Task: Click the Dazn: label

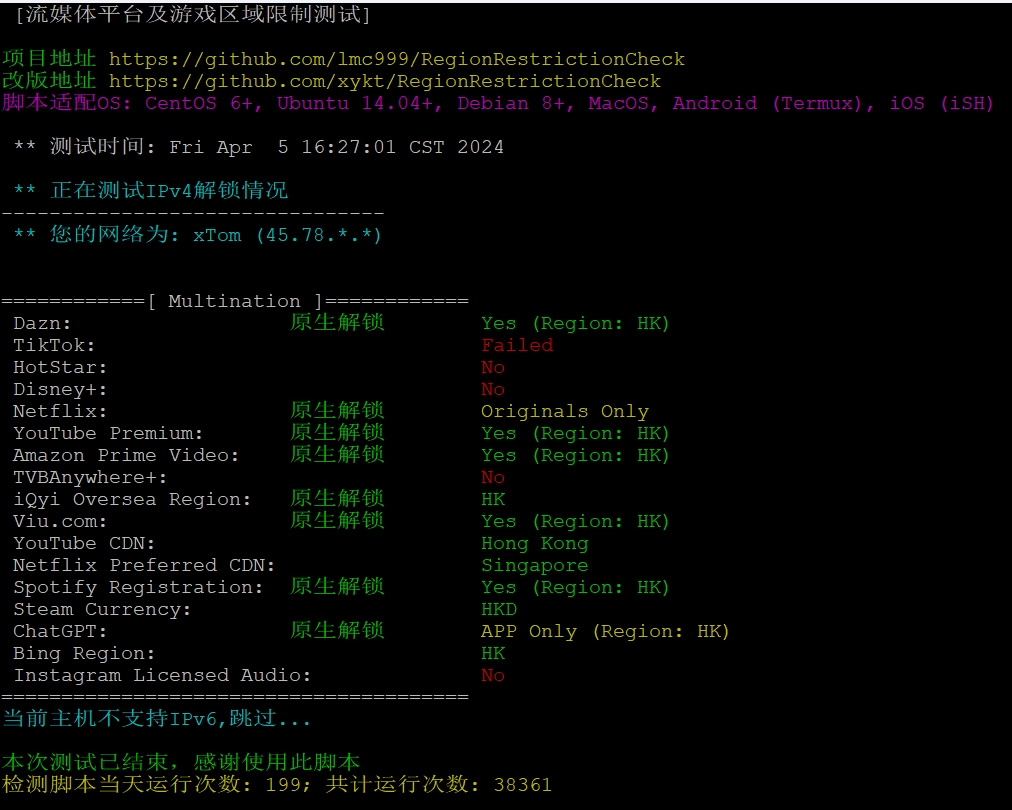Action: click(x=42, y=323)
